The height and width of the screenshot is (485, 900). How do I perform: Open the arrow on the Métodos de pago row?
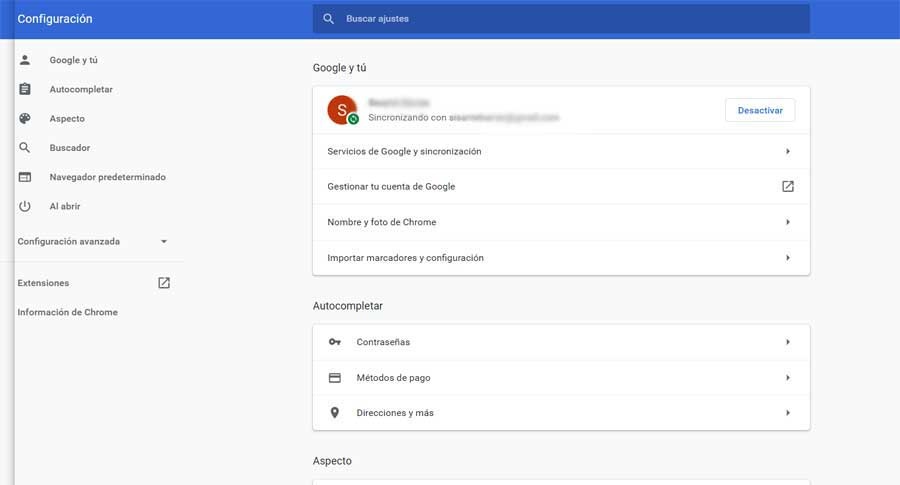click(x=788, y=378)
